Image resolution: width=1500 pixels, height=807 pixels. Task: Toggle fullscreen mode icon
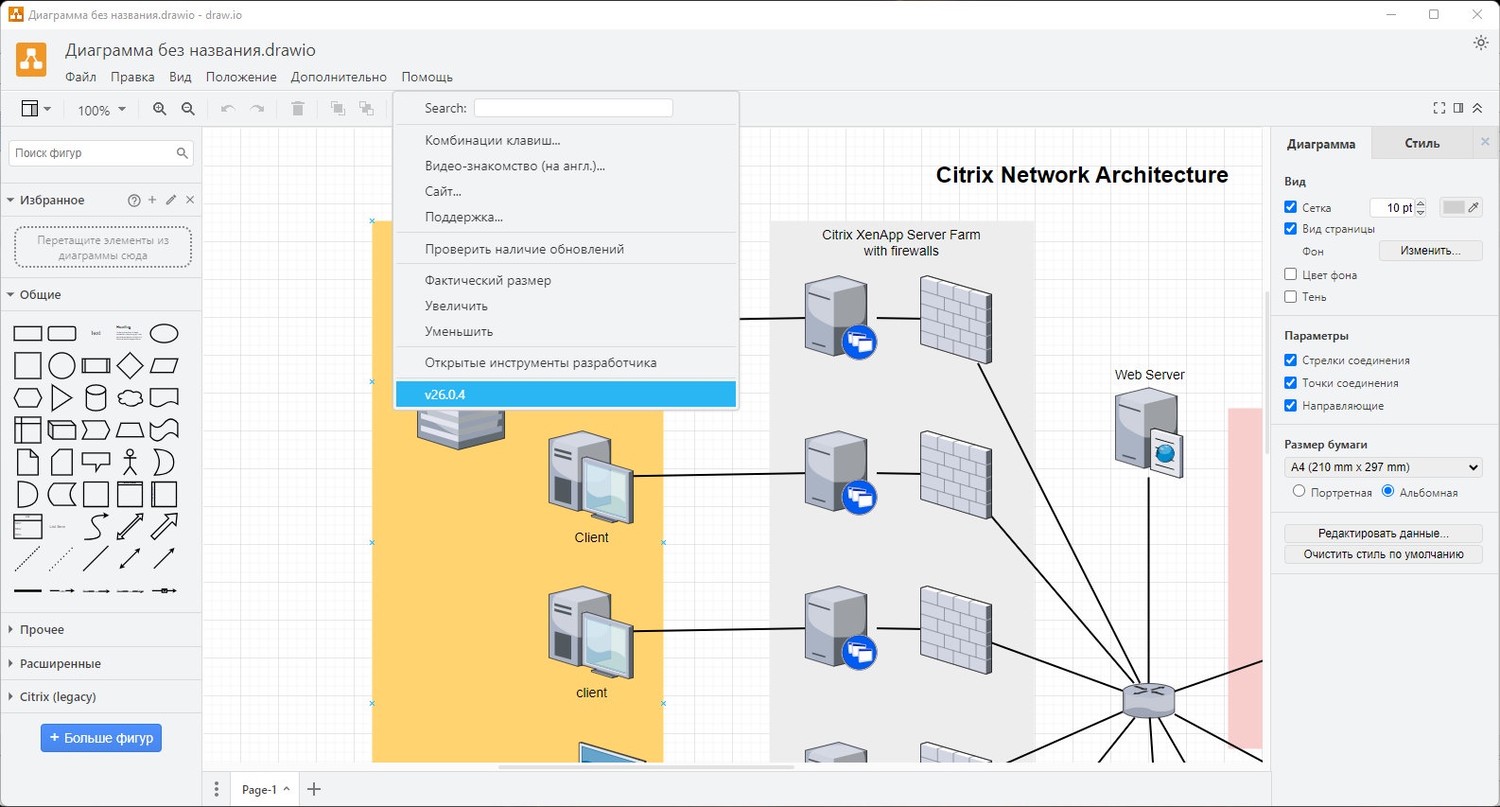point(1439,108)
